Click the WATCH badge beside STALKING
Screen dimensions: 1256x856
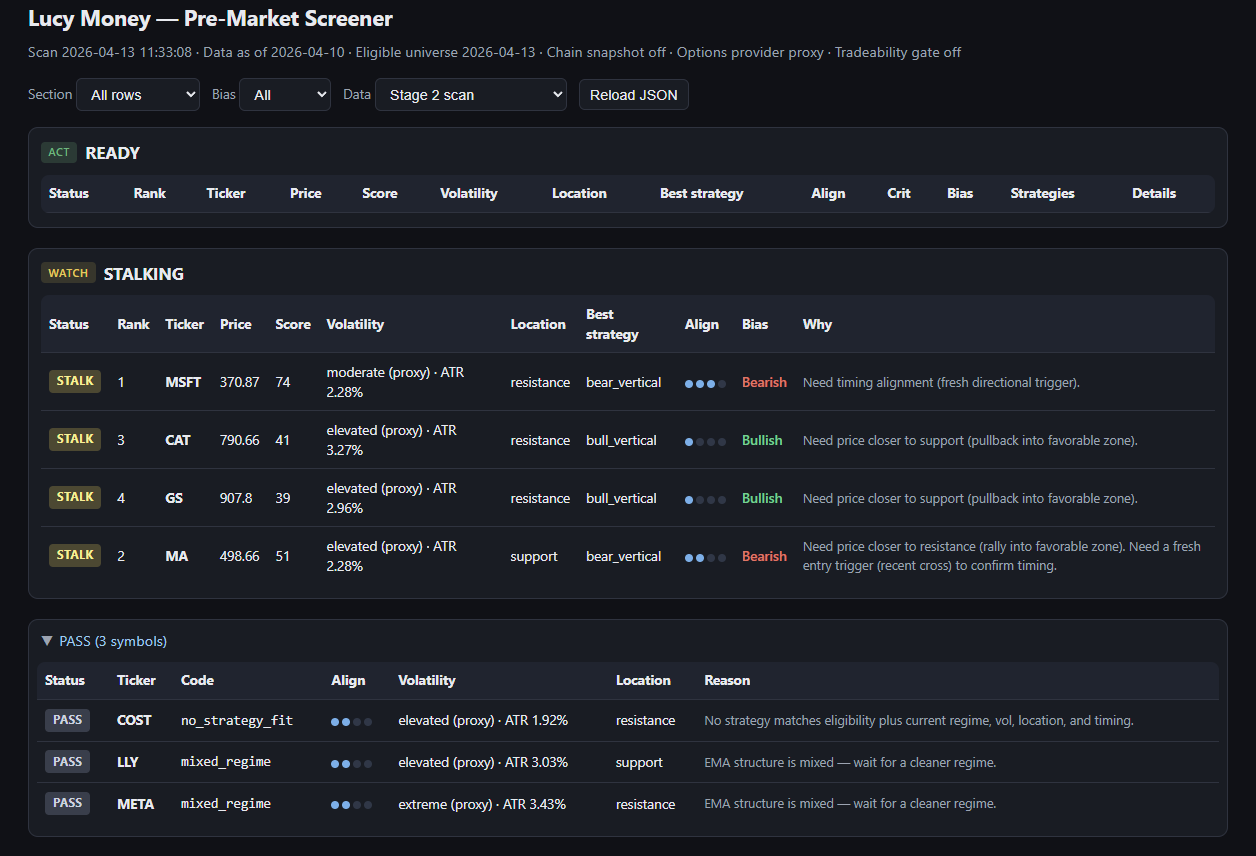(x=68, y=273)
